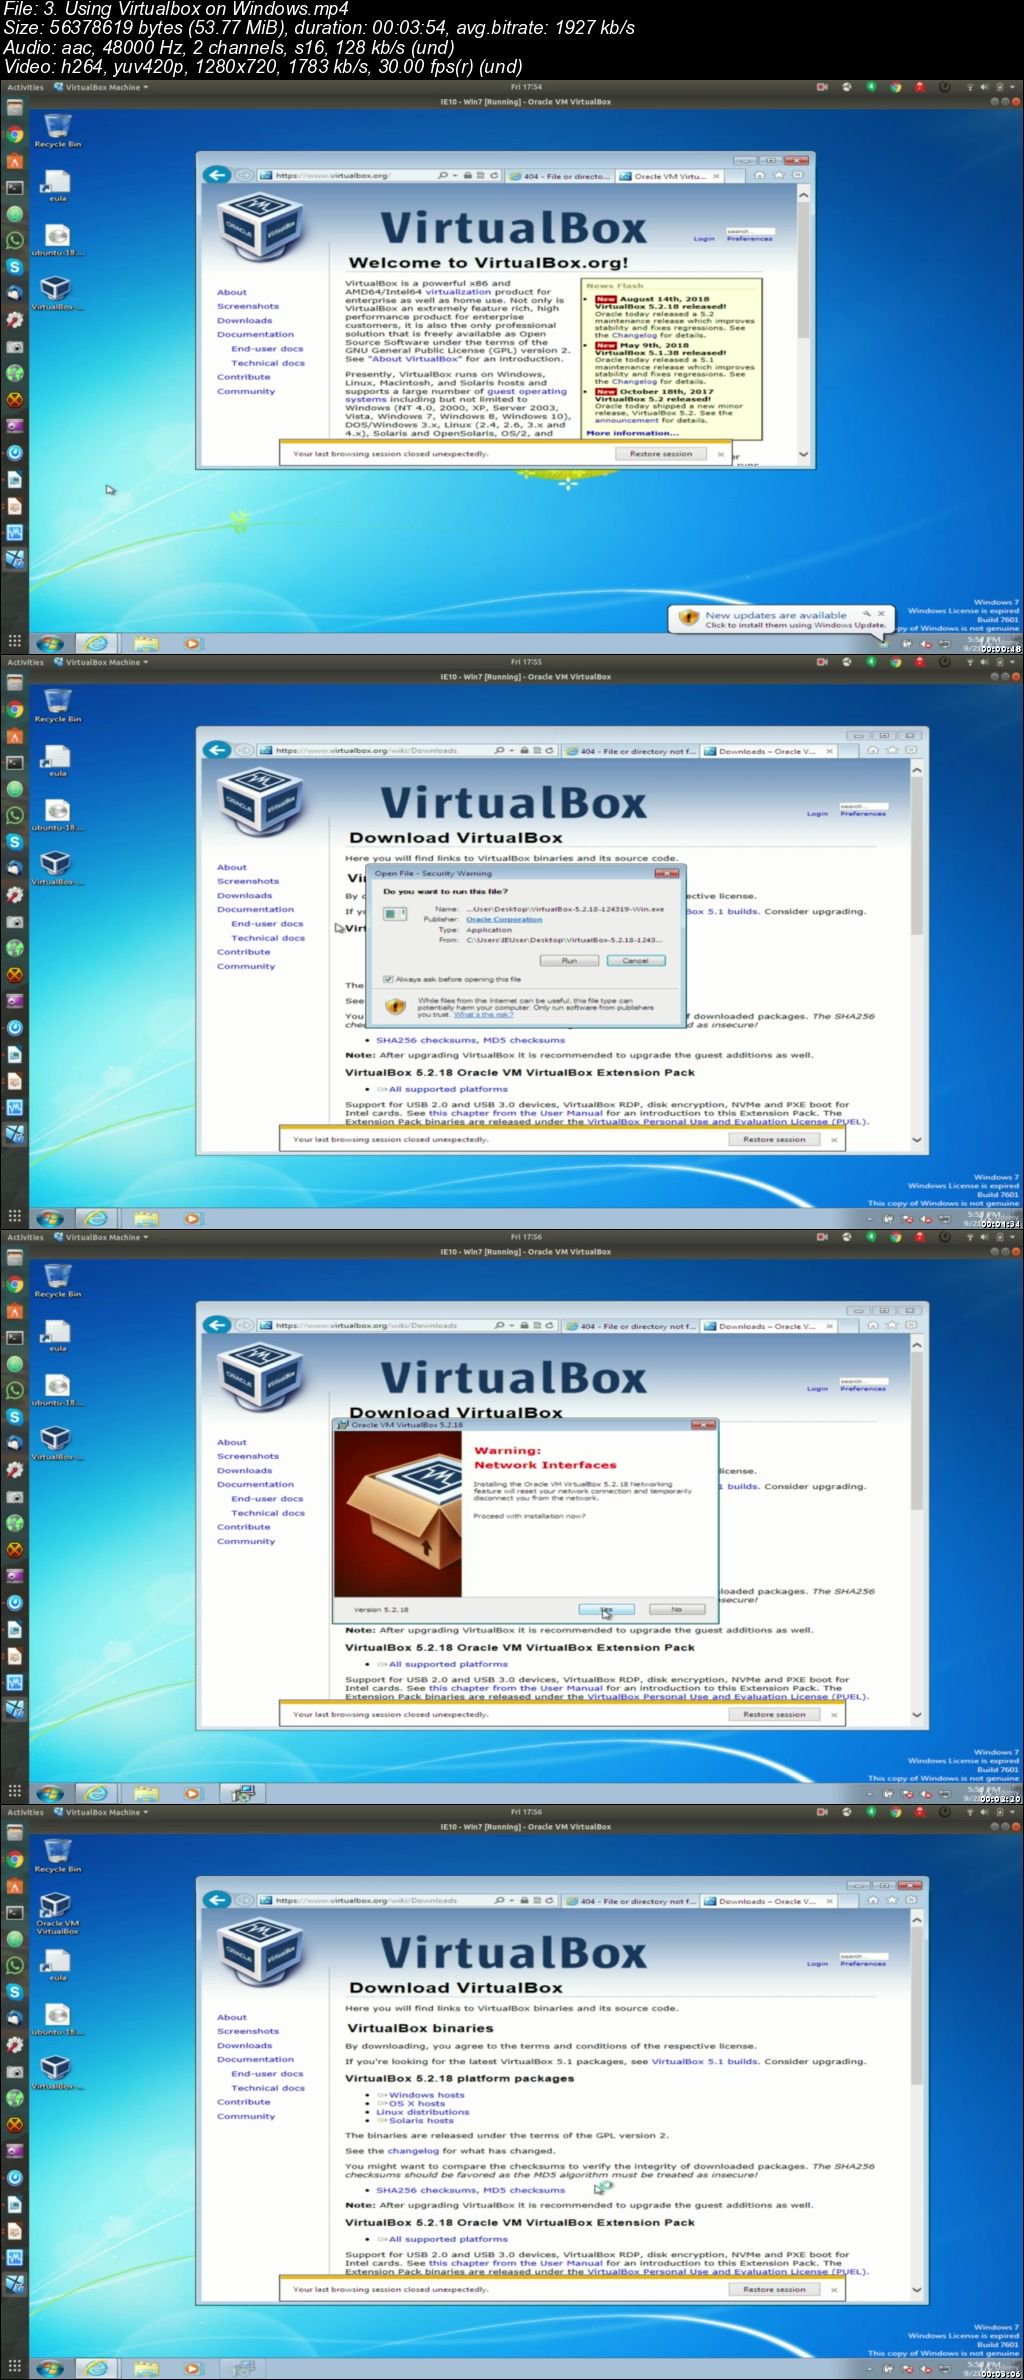Open the ubuntu-18 disc image icon in first frame
This screenshot has height=2380, width=1024.
[57, 239]
